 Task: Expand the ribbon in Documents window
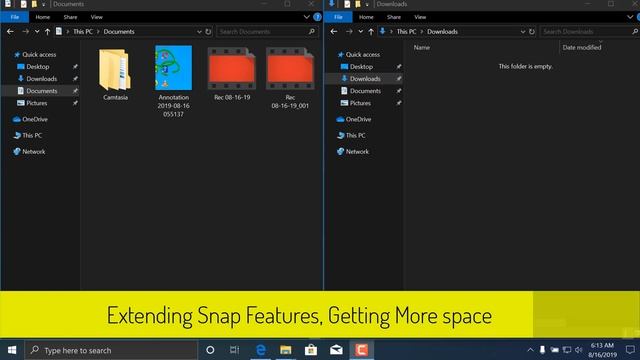(307, 17)
